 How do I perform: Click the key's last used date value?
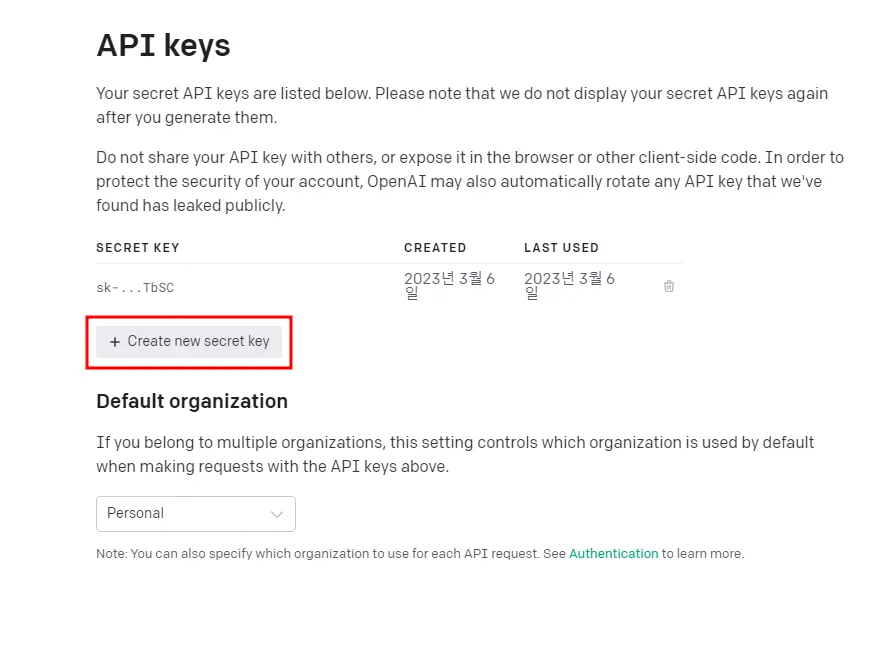tap(569, 285)
